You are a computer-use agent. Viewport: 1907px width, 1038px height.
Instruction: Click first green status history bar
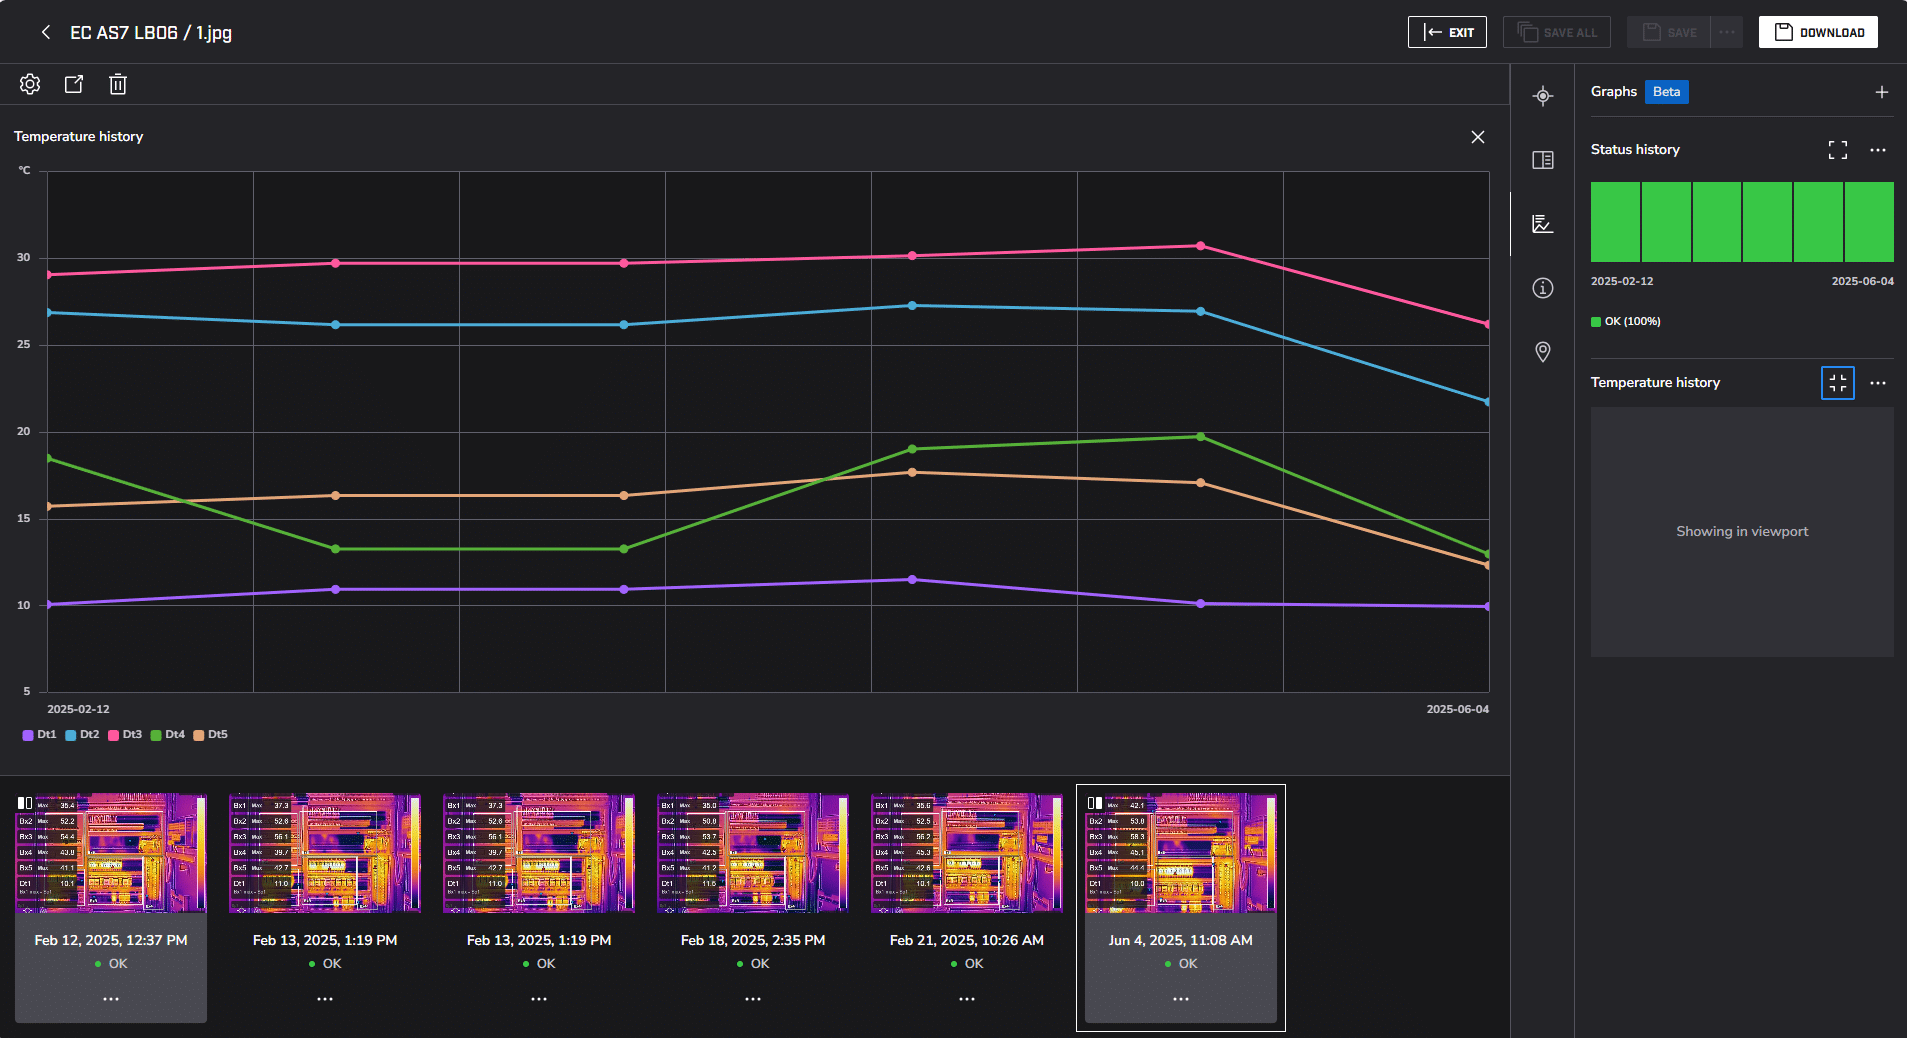(1615, 222)
